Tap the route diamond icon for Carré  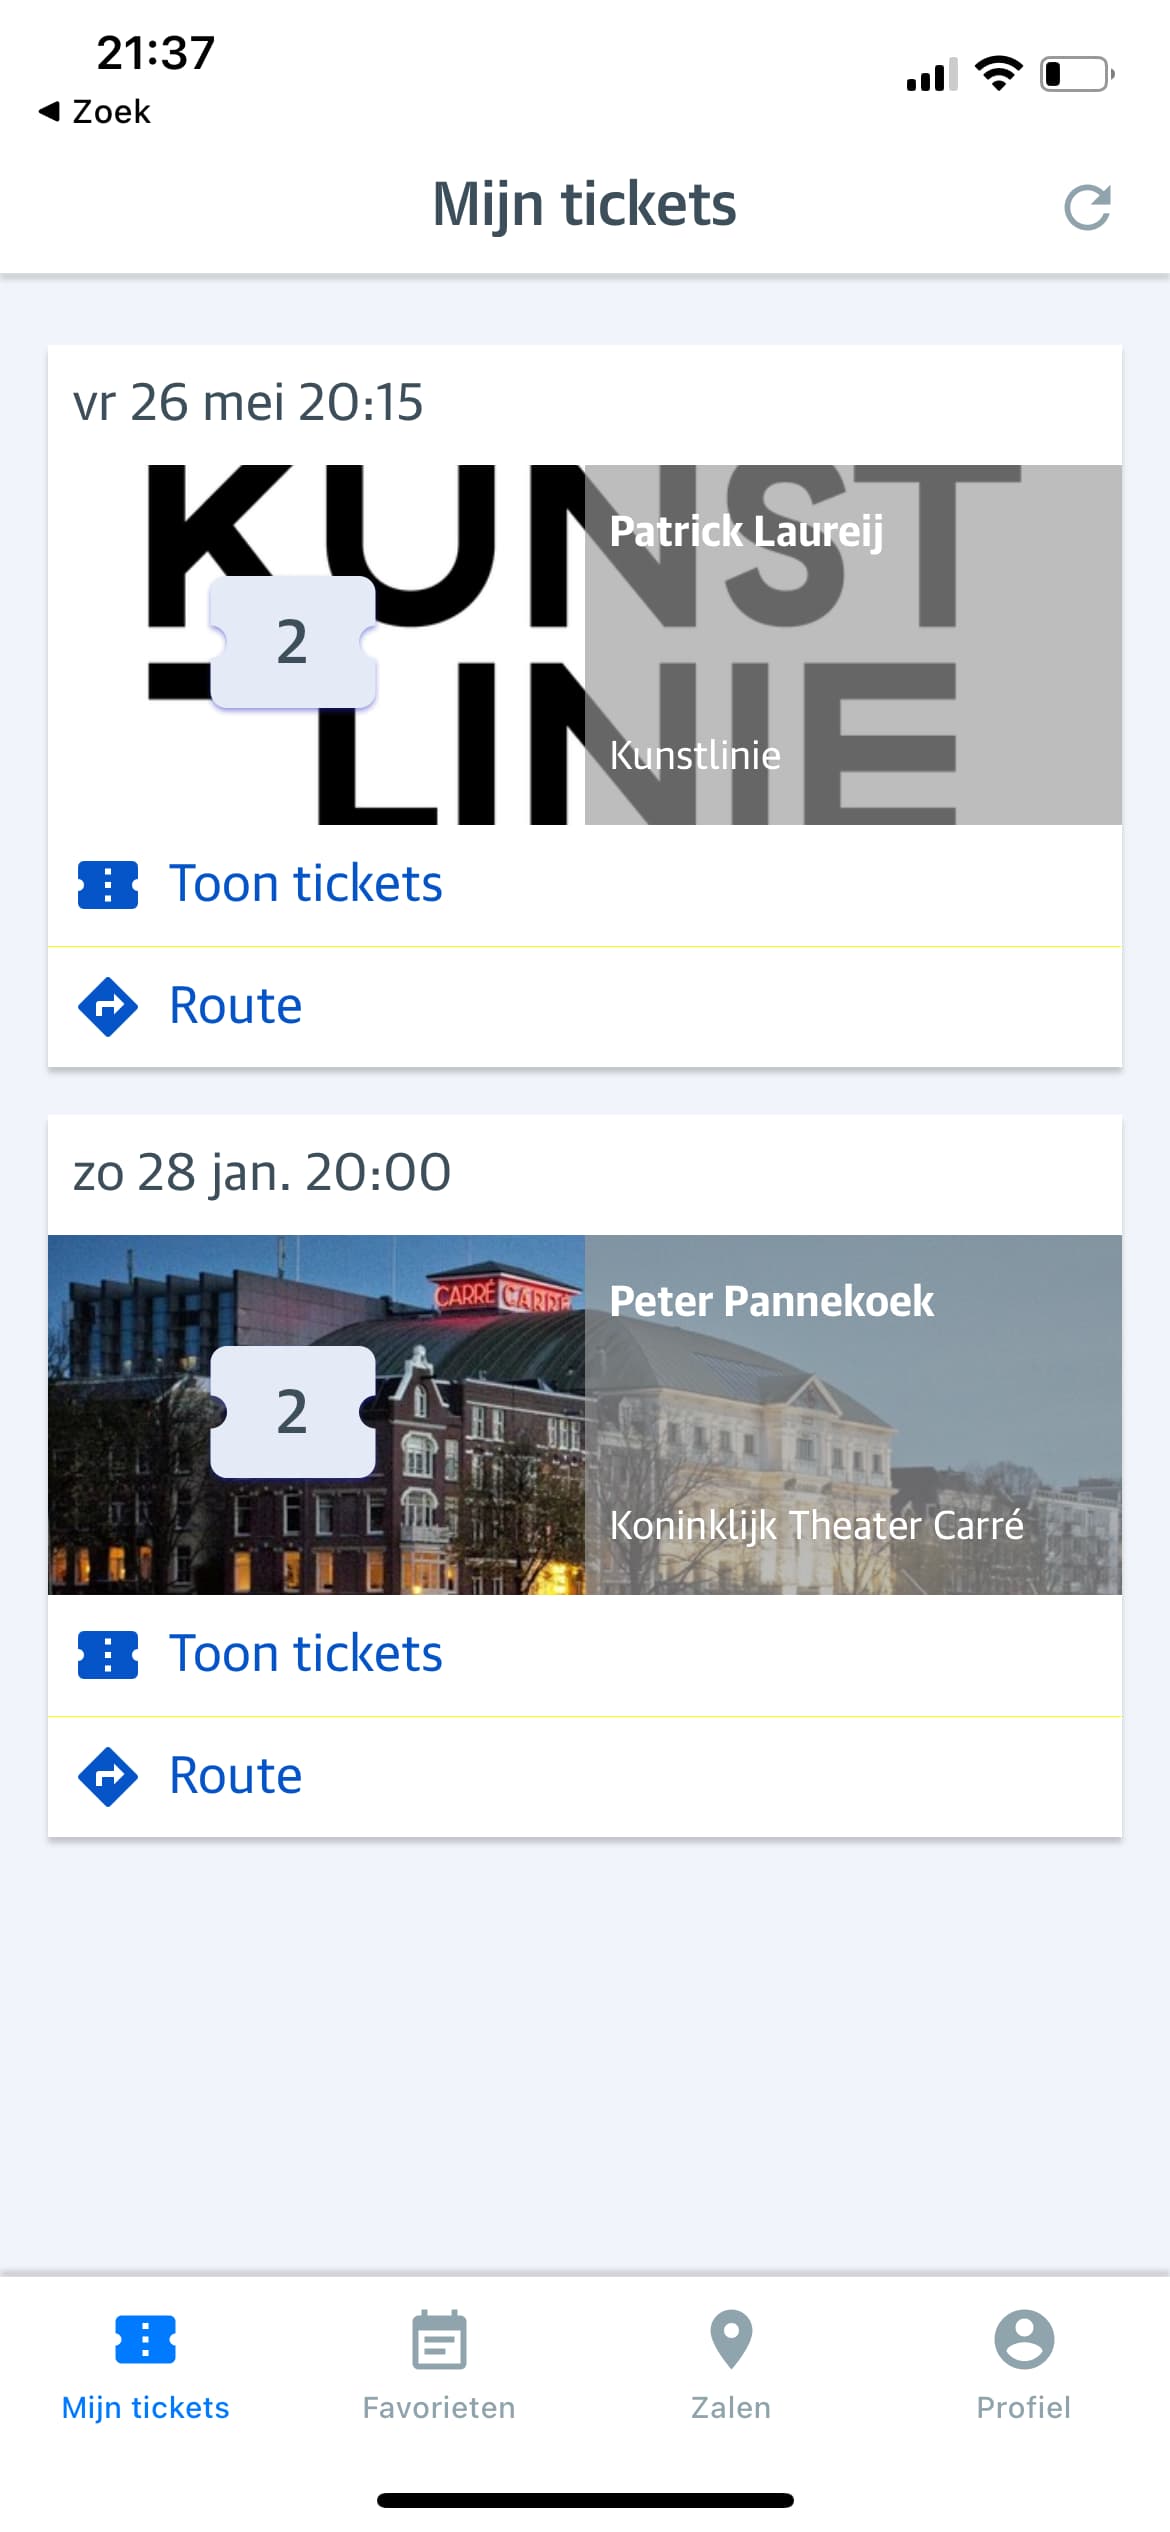pos(108,1777)
